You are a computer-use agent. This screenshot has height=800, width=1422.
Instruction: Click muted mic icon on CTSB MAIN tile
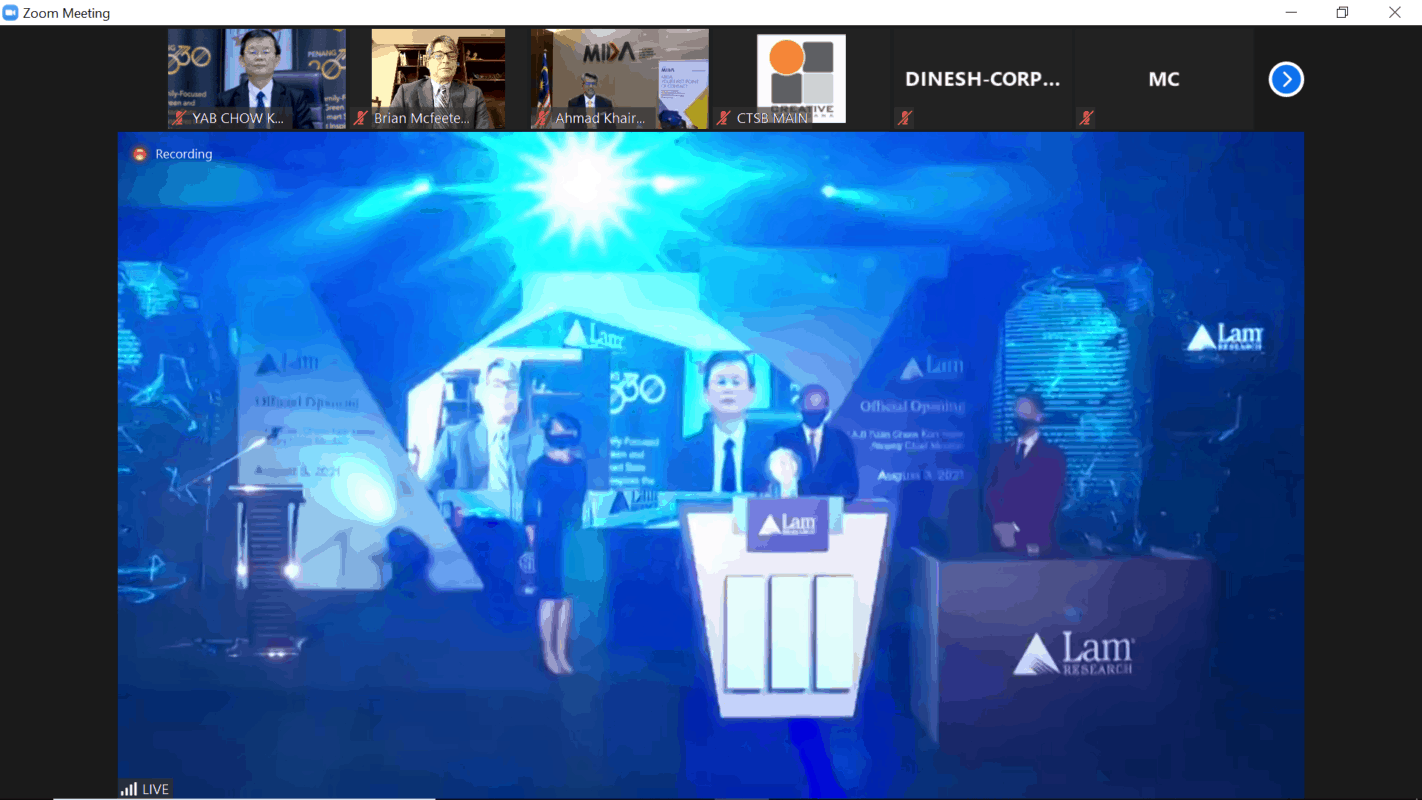click(723, 118)
